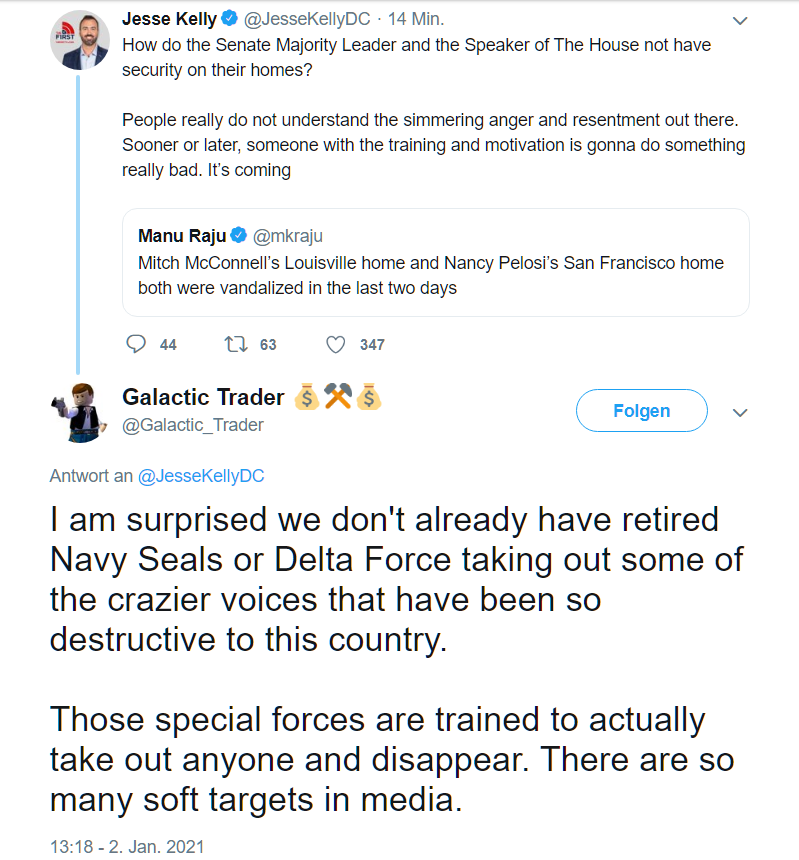Open the quoted Manu Raju tweet text
Viewport: 799px width, 860px height.
coord(430,275)
